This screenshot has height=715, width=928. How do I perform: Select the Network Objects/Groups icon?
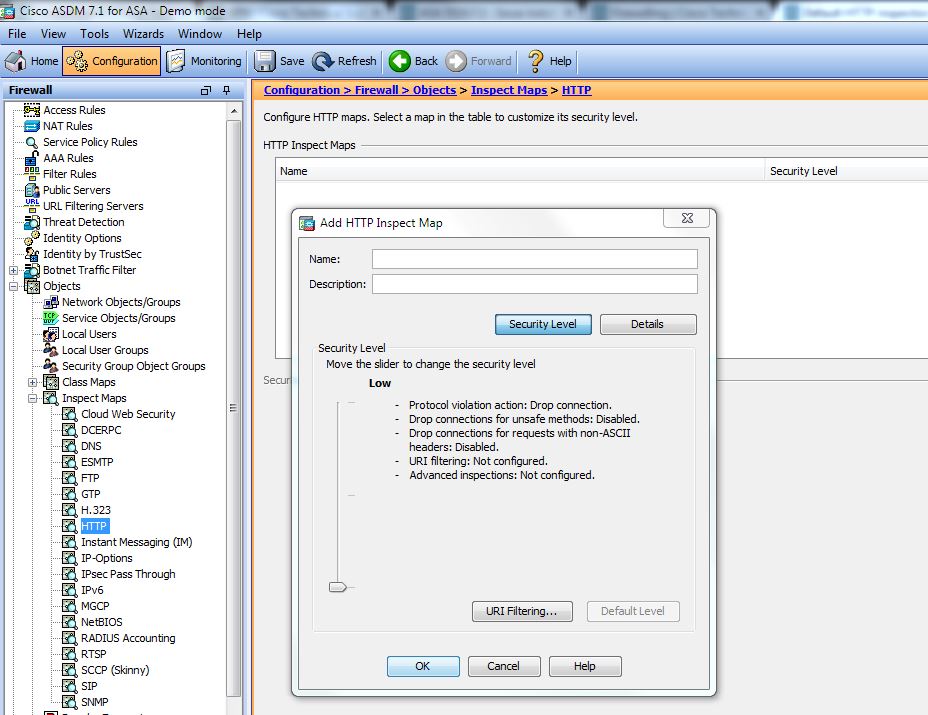tap(51, 302)
